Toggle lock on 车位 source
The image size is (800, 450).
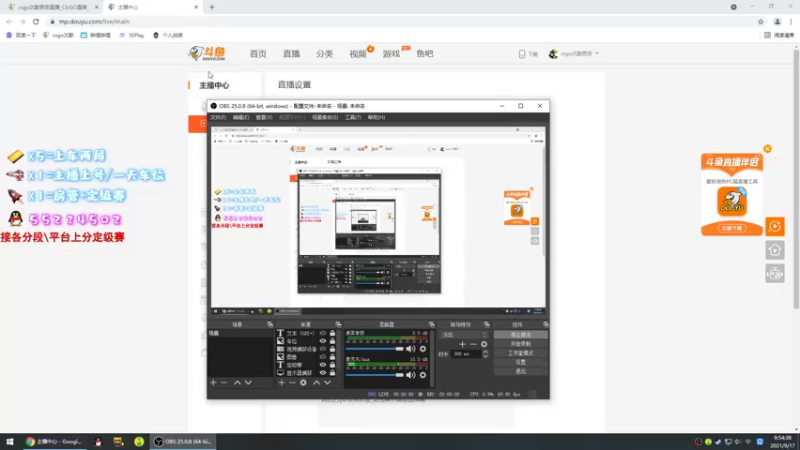click(332, 341)
